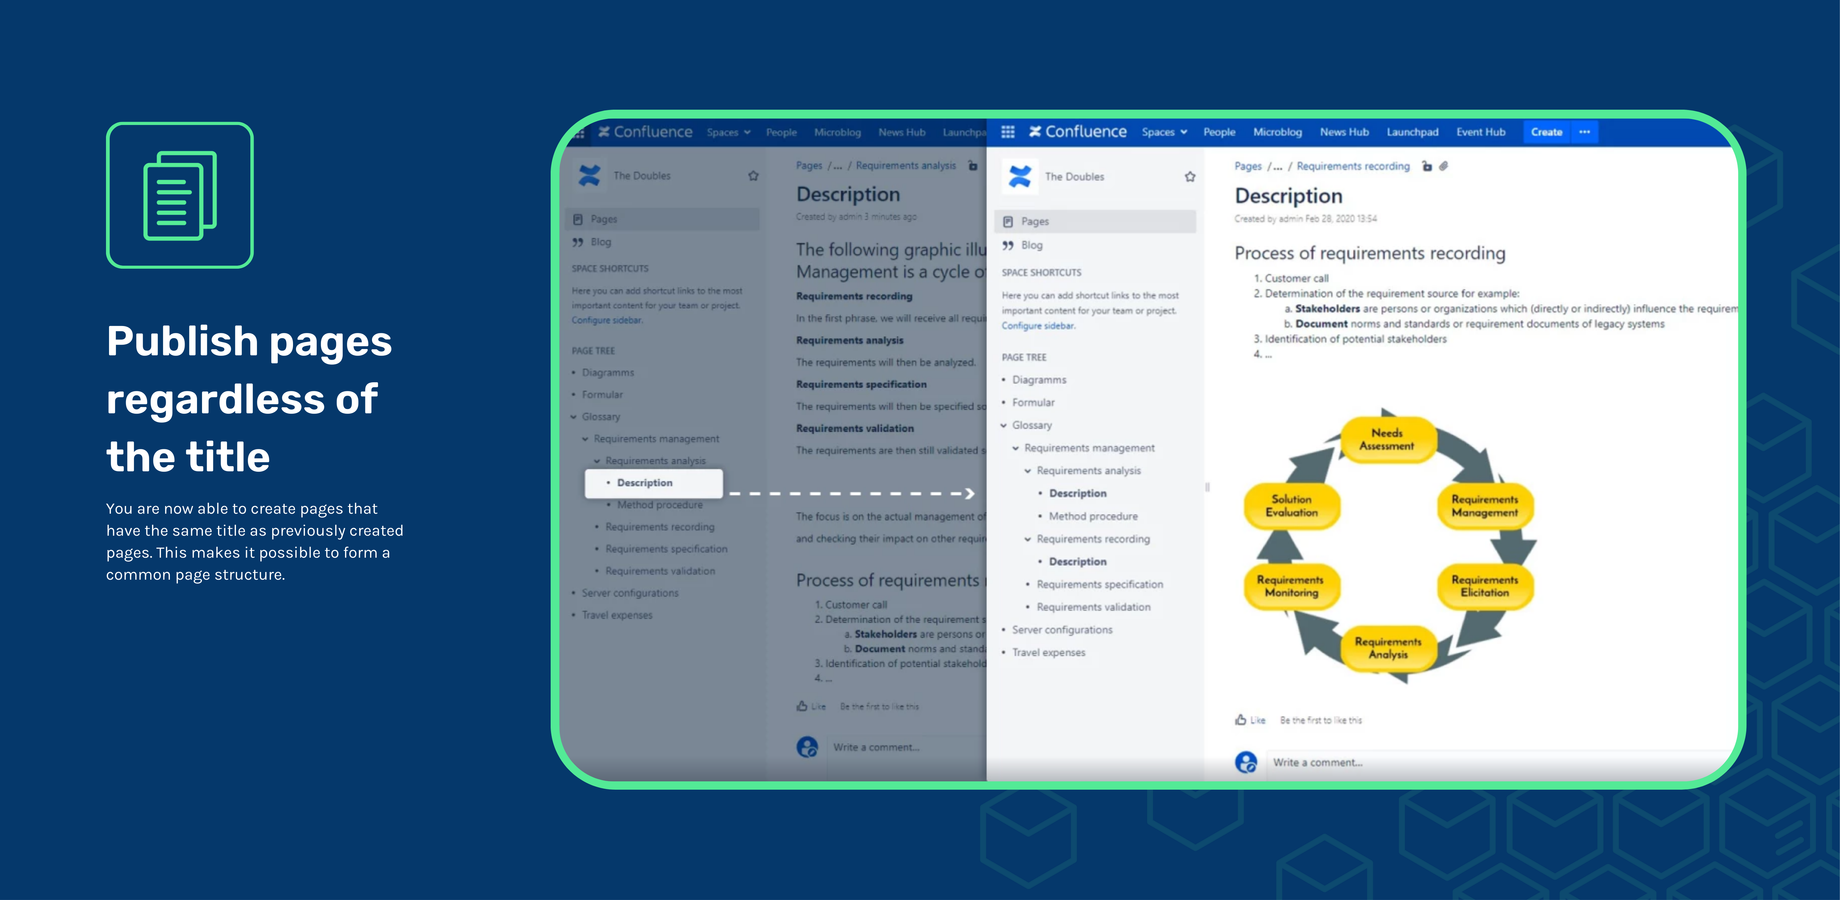Click Configure sidebar link in left window
This screenshot has width=1840, height=900.
point(607,320)
